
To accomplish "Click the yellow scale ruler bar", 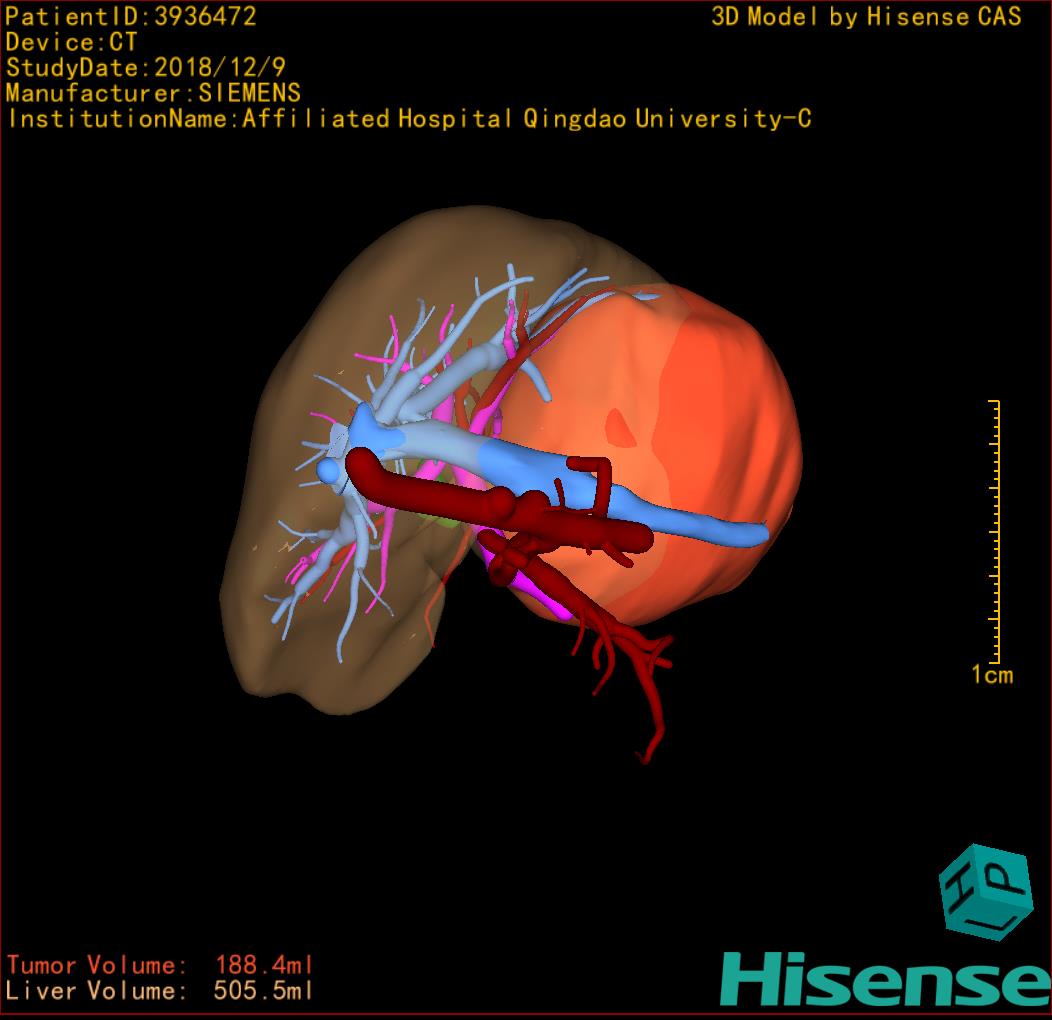I will (996, 530).
